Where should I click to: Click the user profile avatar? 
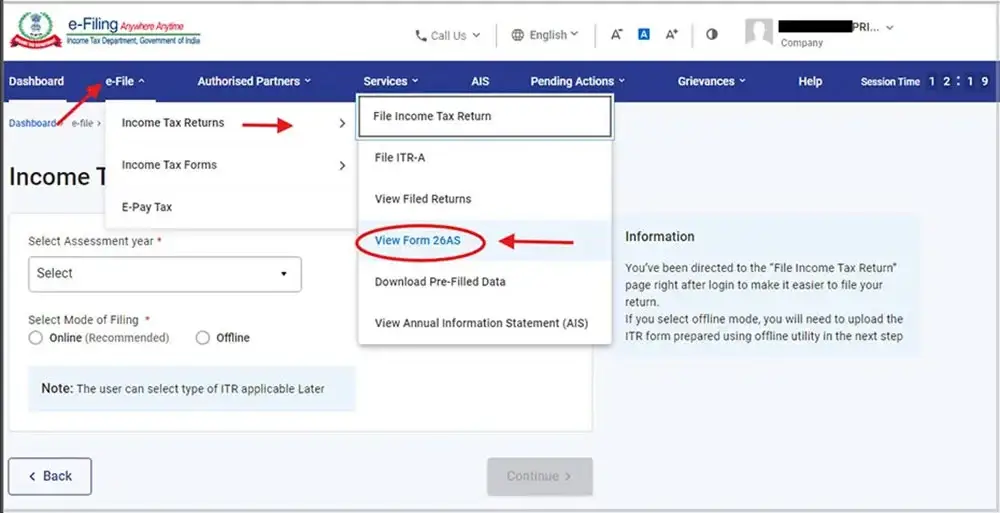pos(759,32)
